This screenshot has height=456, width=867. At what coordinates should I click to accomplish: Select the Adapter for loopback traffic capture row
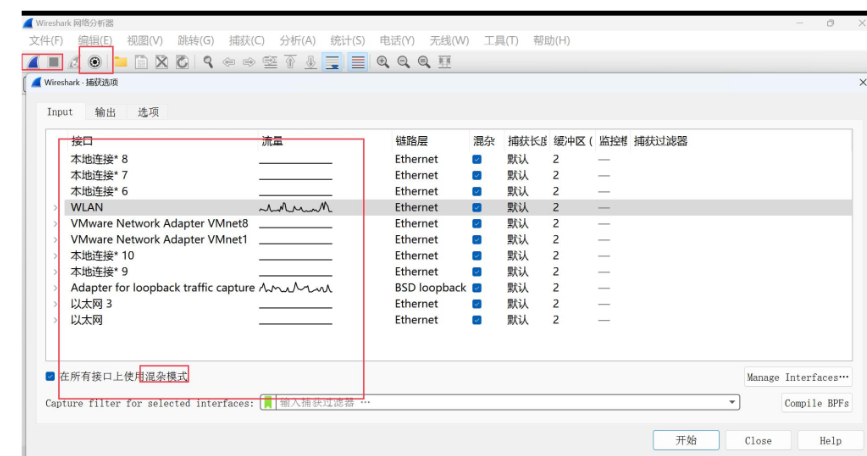pos(162,288)
